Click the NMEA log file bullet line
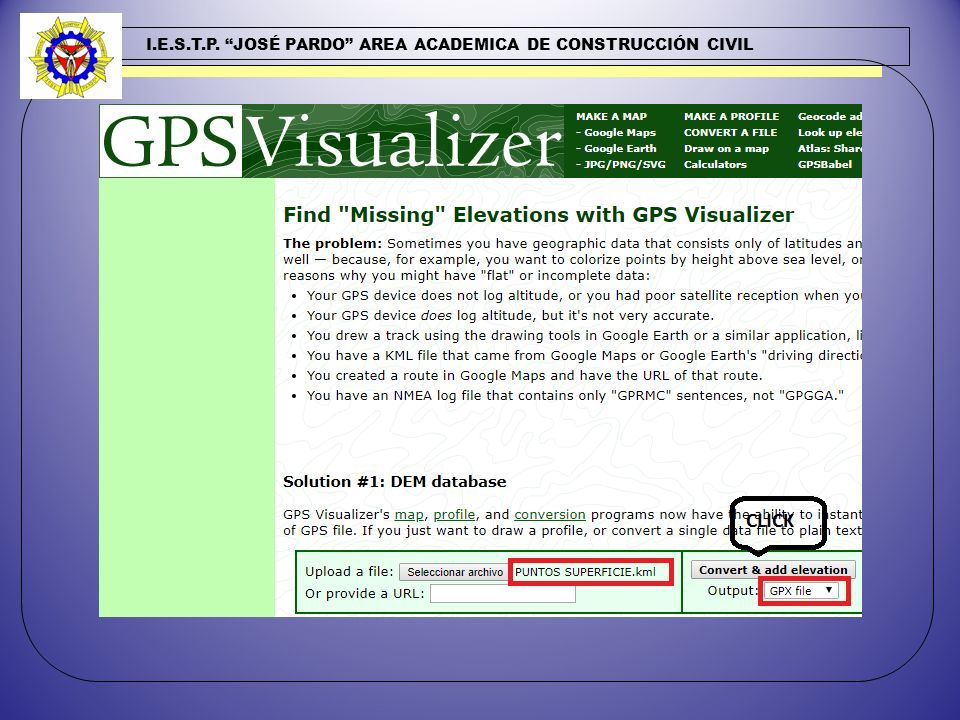Image resolution: width=960 pixels, height=720 pixels. coord(575,396)
